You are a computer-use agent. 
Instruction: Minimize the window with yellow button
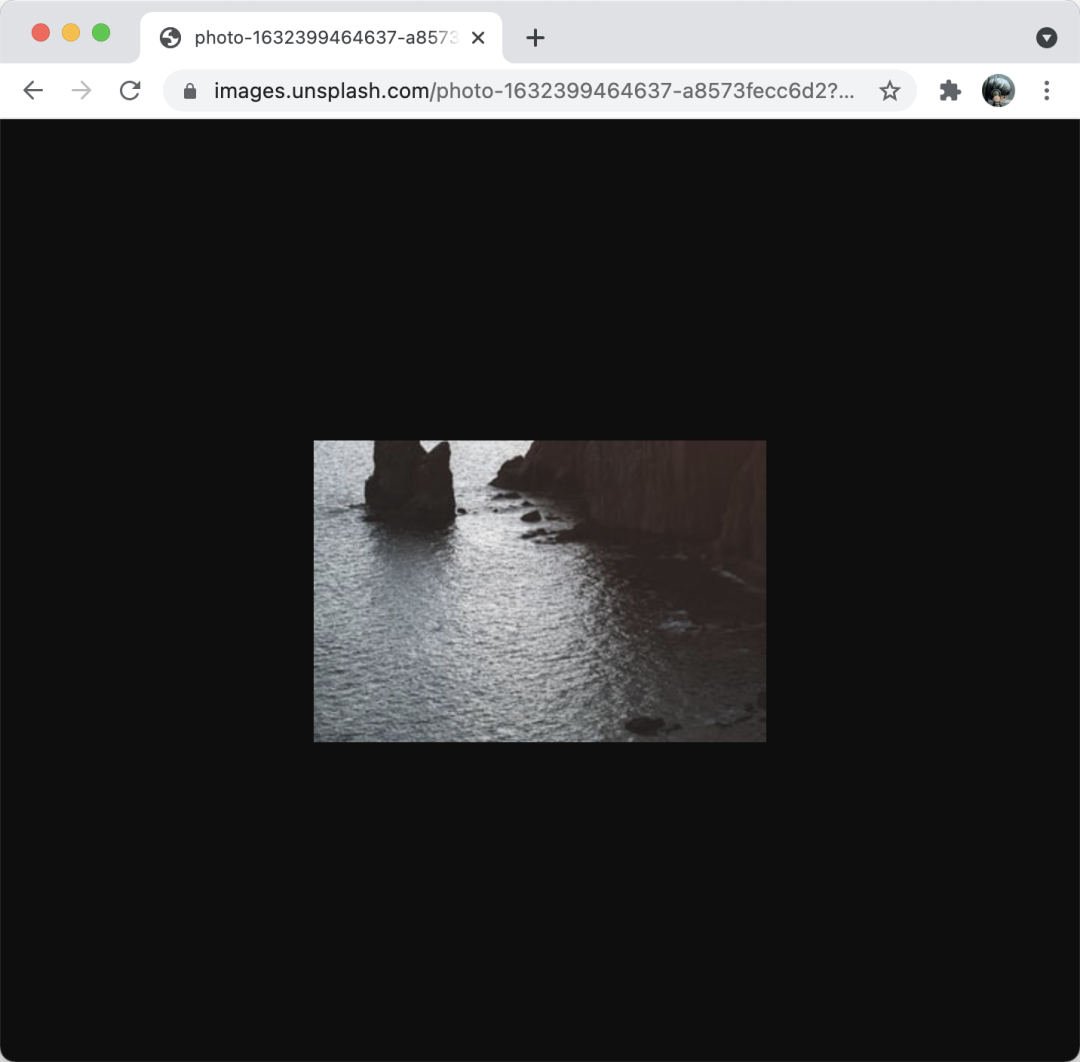coord(71,33)
